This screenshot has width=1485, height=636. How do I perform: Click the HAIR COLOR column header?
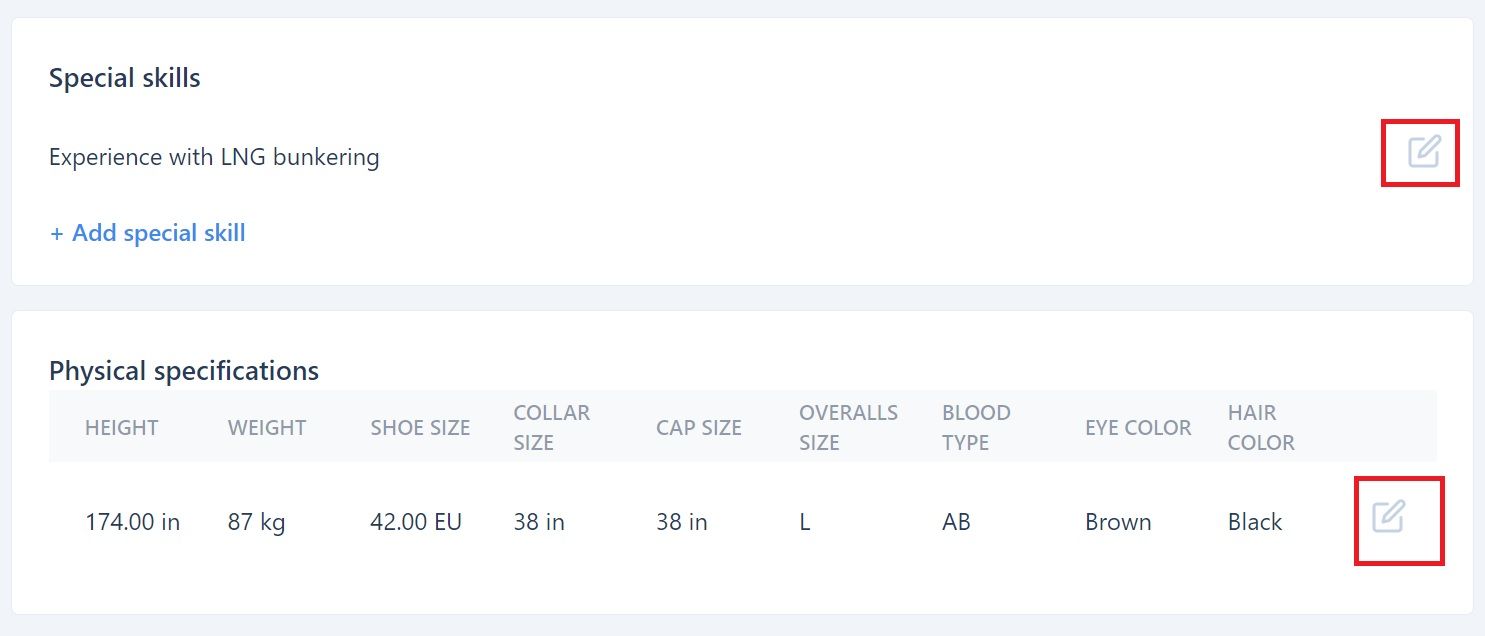pyautogui.click(x=1261, y=428)
